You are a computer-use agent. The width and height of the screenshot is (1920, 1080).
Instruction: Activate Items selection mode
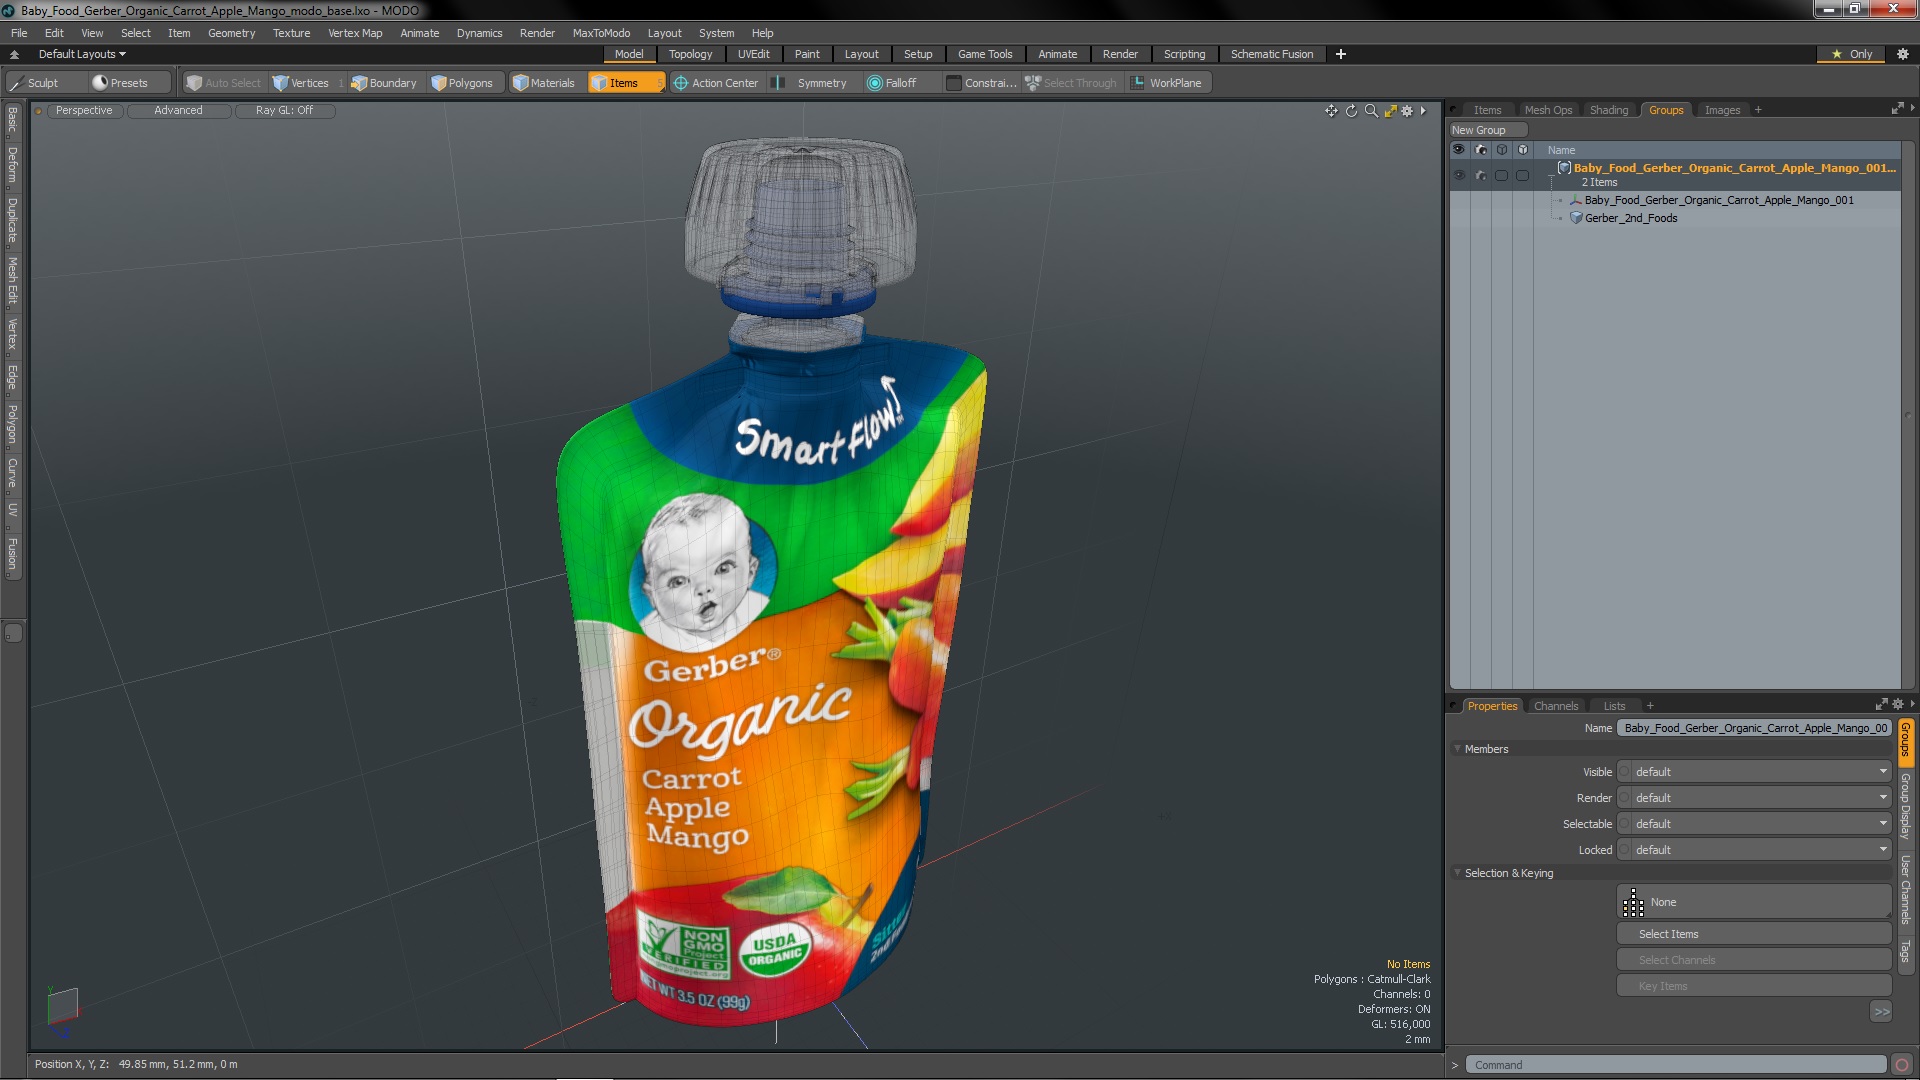pos(626,83)
